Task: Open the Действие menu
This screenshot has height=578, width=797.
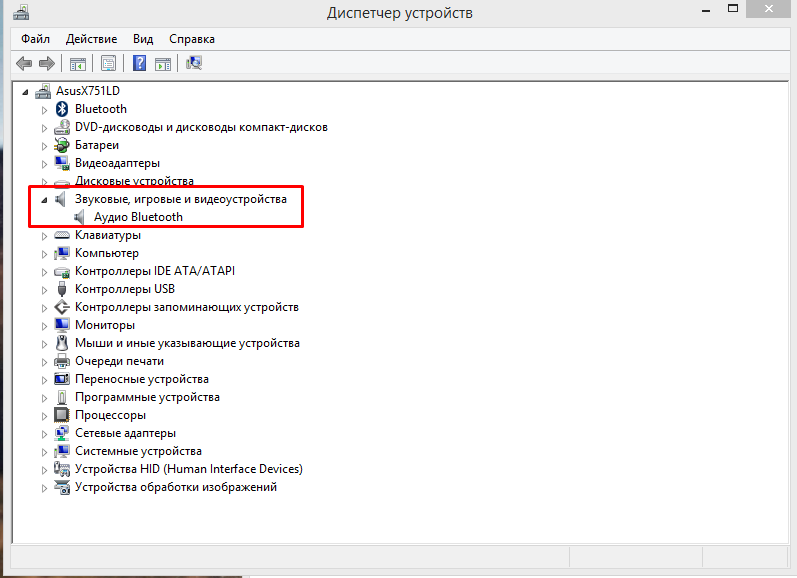Action: [x=91, y=39]
